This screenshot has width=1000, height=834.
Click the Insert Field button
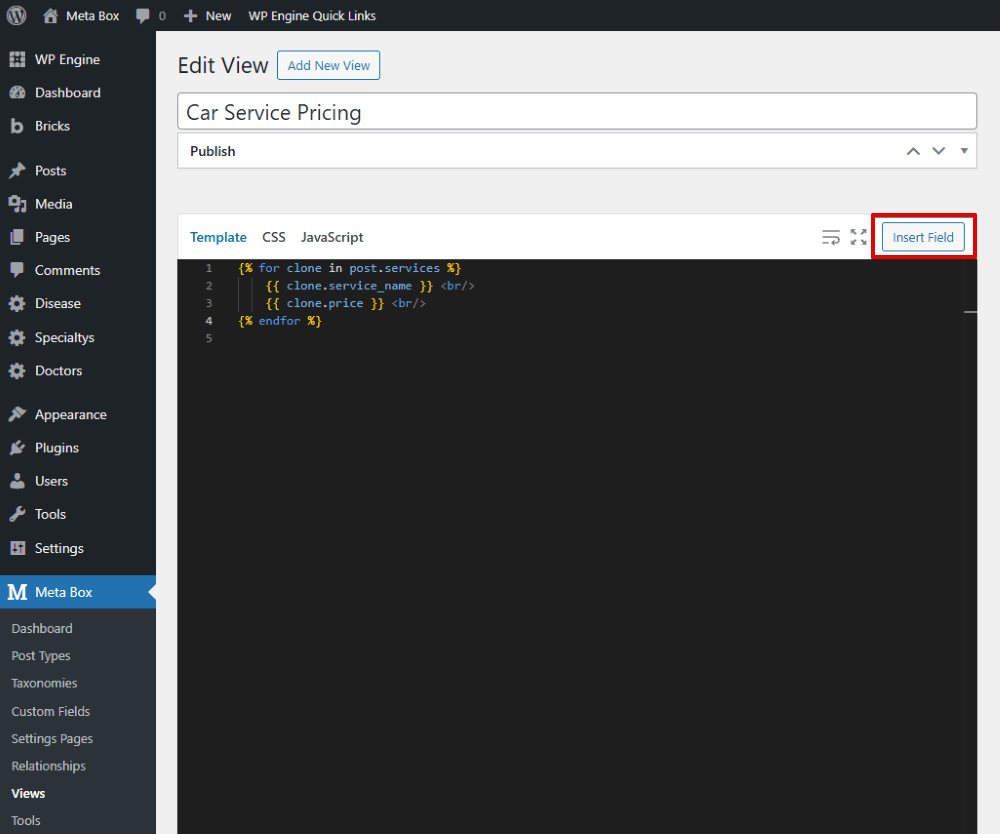923,237
